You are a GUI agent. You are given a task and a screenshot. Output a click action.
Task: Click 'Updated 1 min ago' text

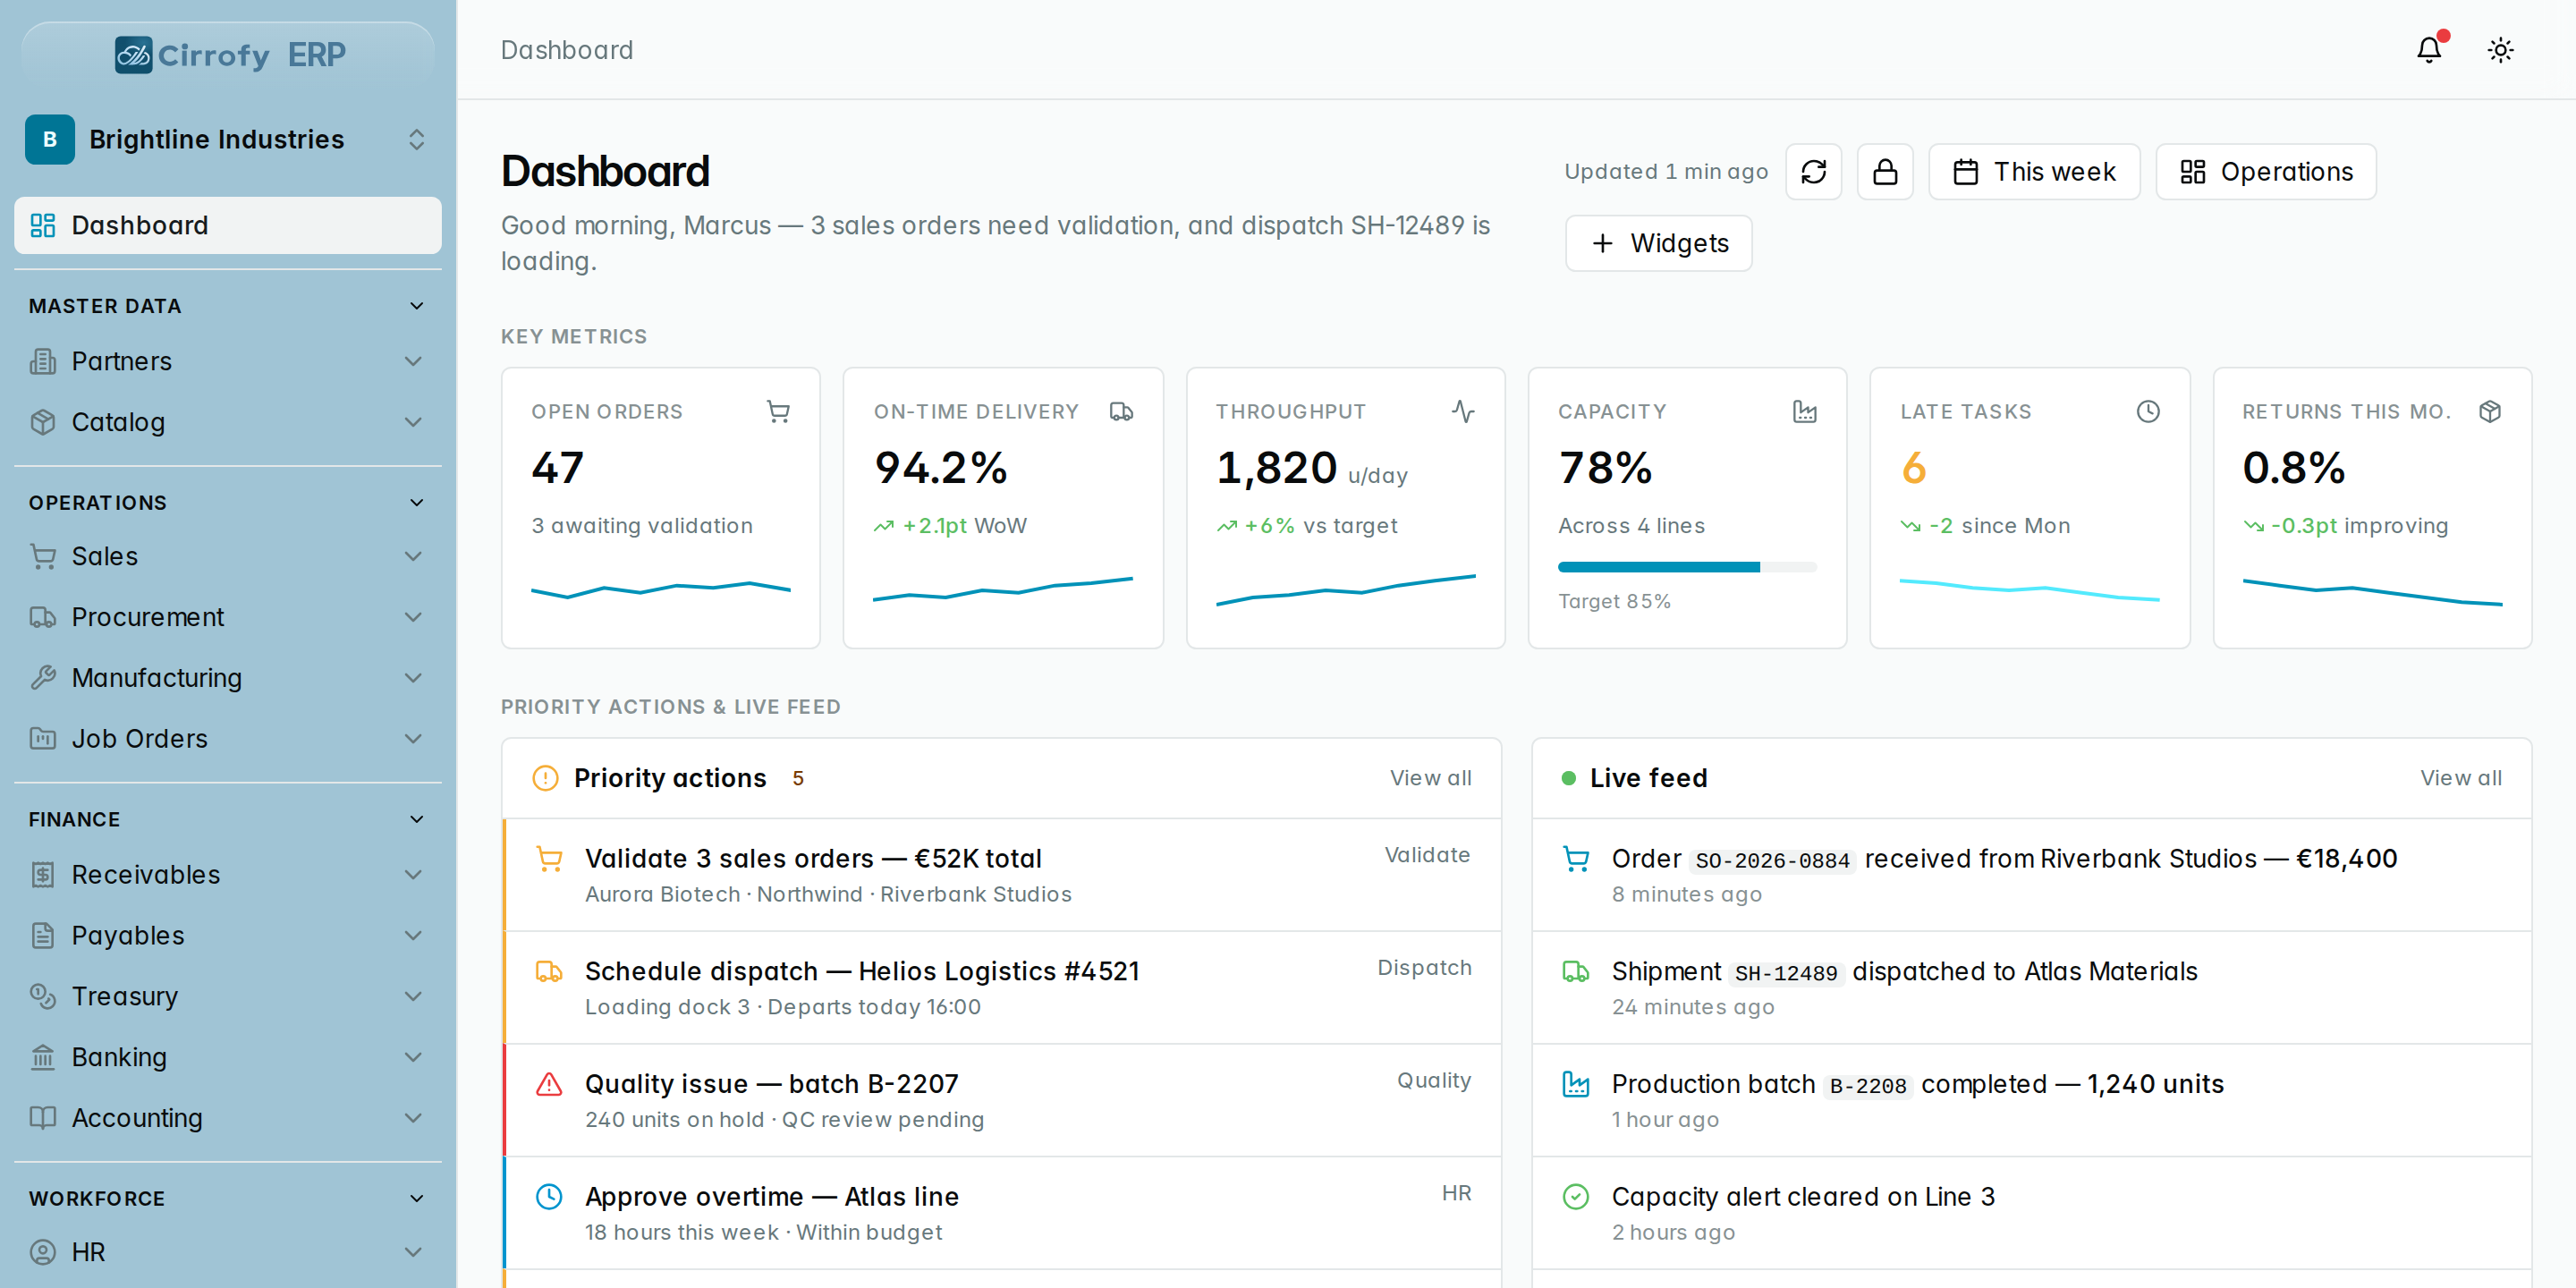(x=1666, y=172)
